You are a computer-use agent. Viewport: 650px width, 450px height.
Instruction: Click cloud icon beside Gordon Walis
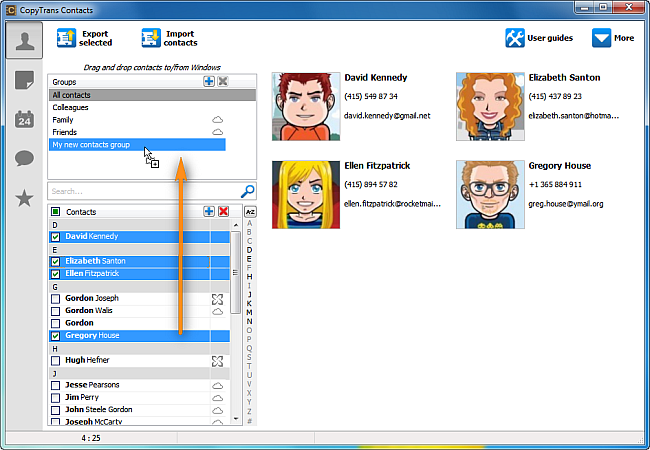click(218, 311)
